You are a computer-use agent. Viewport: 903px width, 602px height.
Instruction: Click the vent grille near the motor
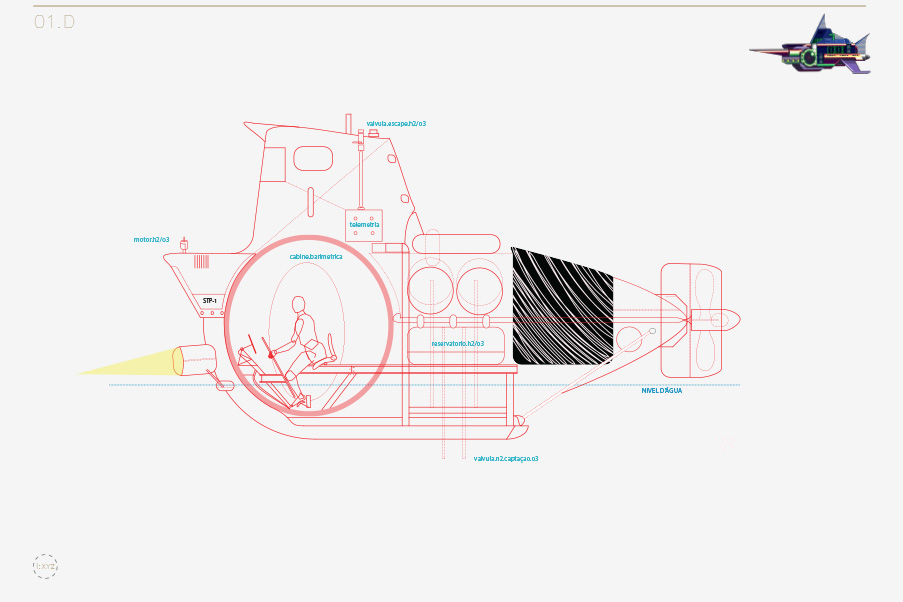point(202,262)
